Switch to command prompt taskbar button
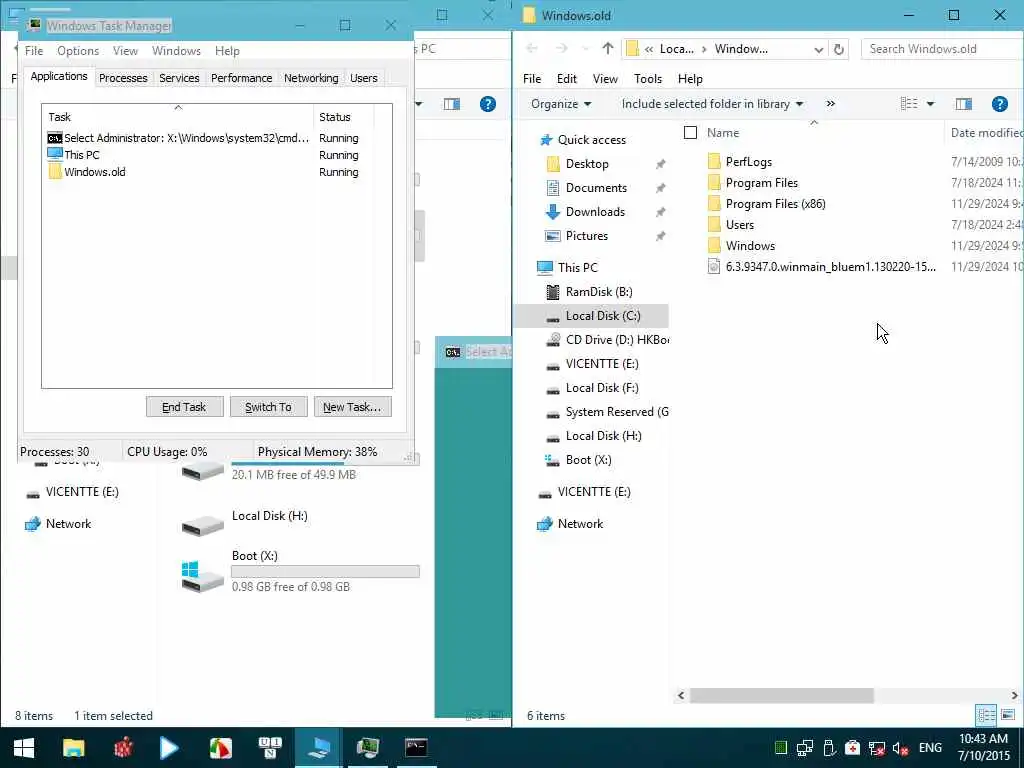The width and height of the screenshot is (1024, 768). coord(416,748)
